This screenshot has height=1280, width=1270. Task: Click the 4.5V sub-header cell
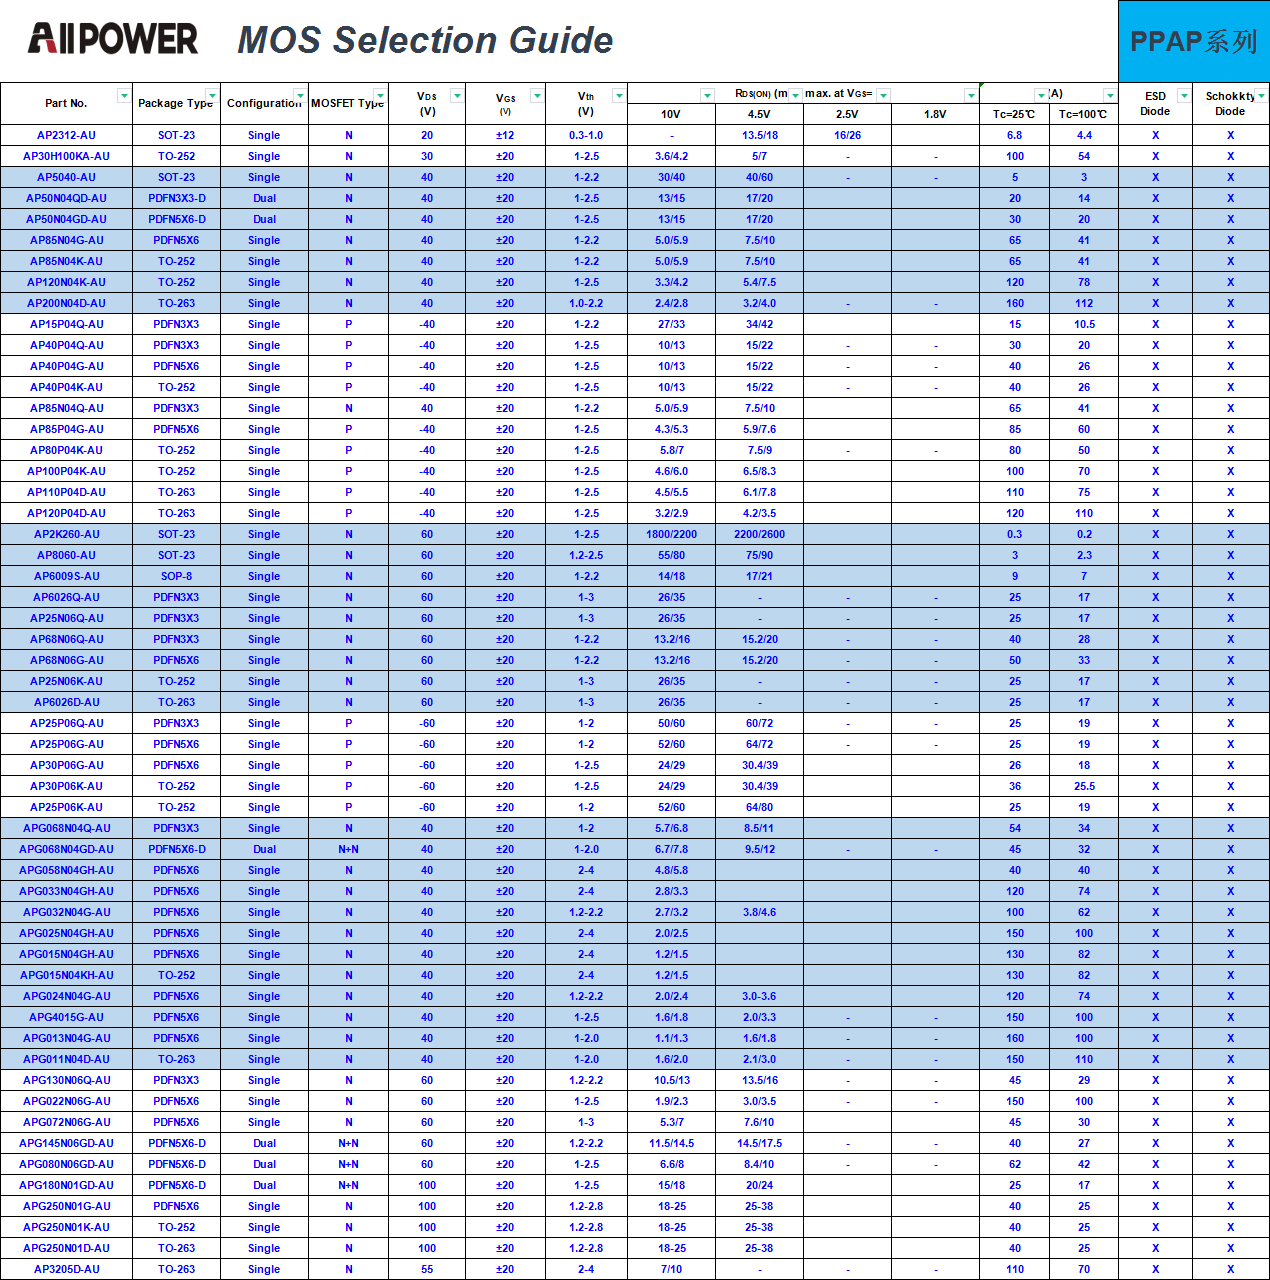pyautogui.click(x=759, y=114)
